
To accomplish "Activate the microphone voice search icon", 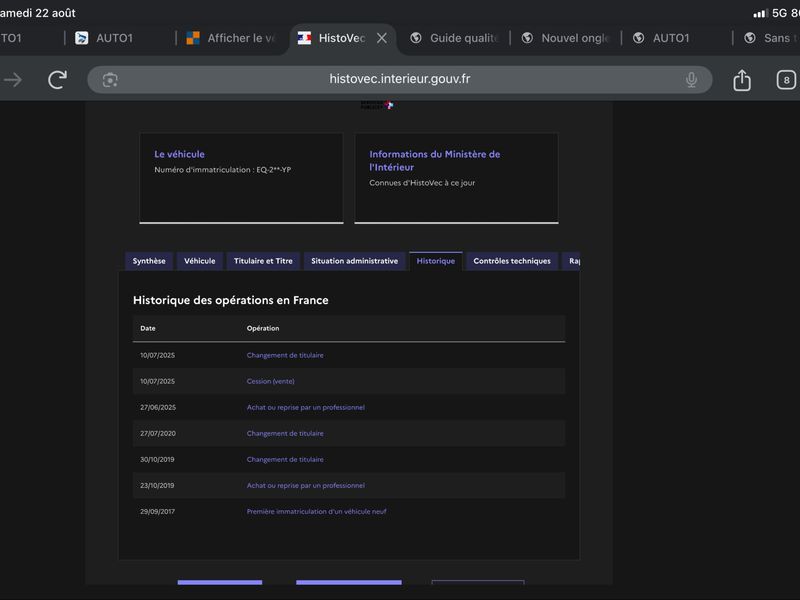I will (691, 80).
